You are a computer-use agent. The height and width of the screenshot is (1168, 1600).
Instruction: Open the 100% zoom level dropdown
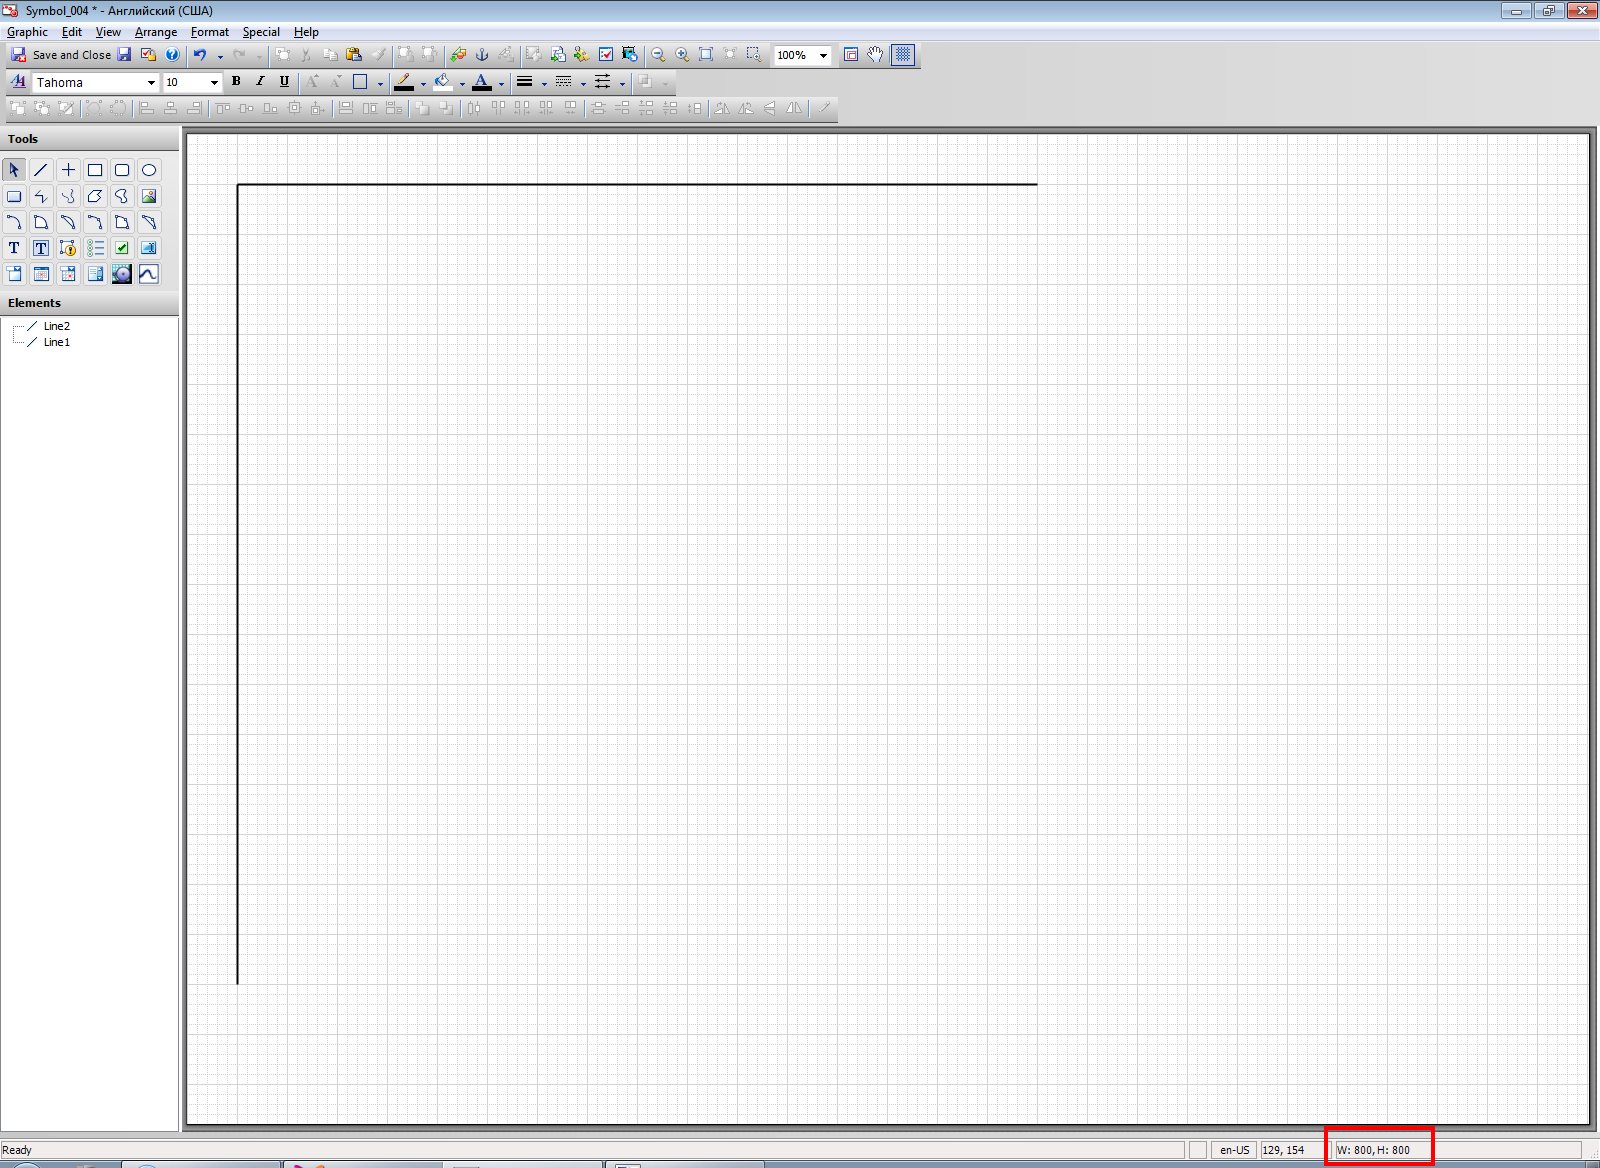click(823, 56)
